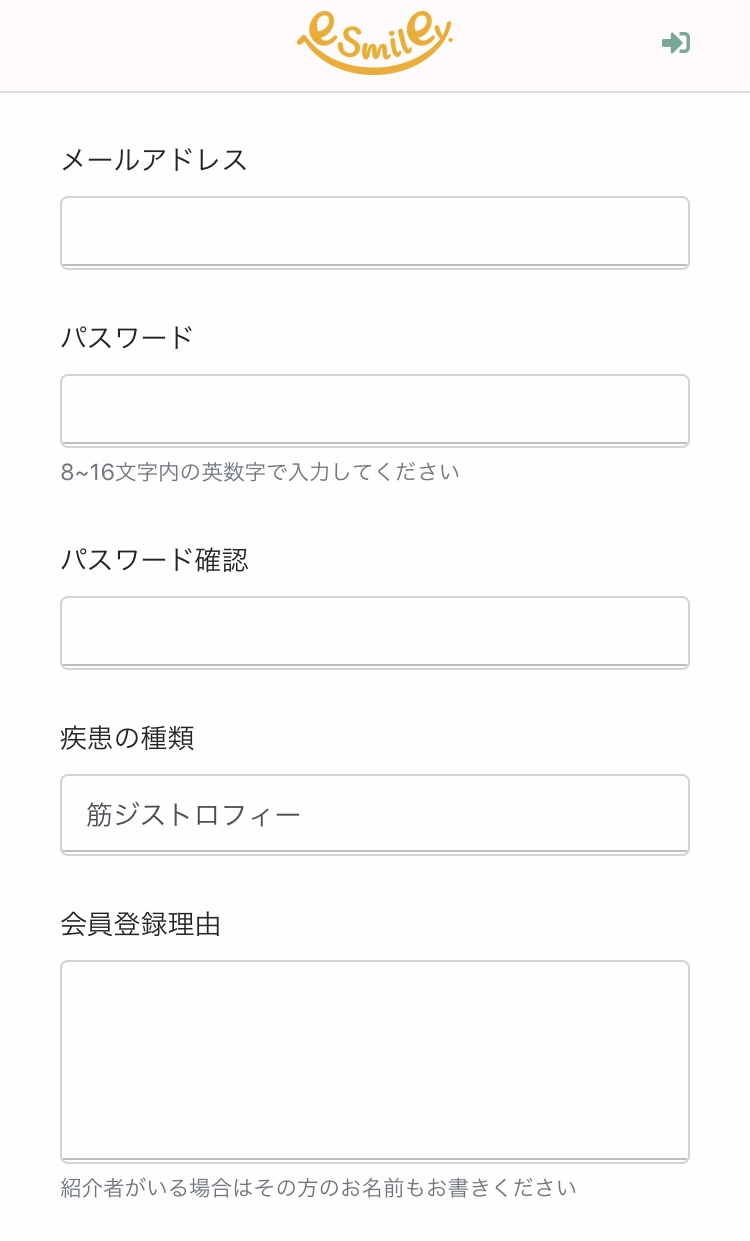This screenshot has height=1241, width=750.
Task: Click the bottom edge of 会員登録理由 text area
Action: point(375,1160)
